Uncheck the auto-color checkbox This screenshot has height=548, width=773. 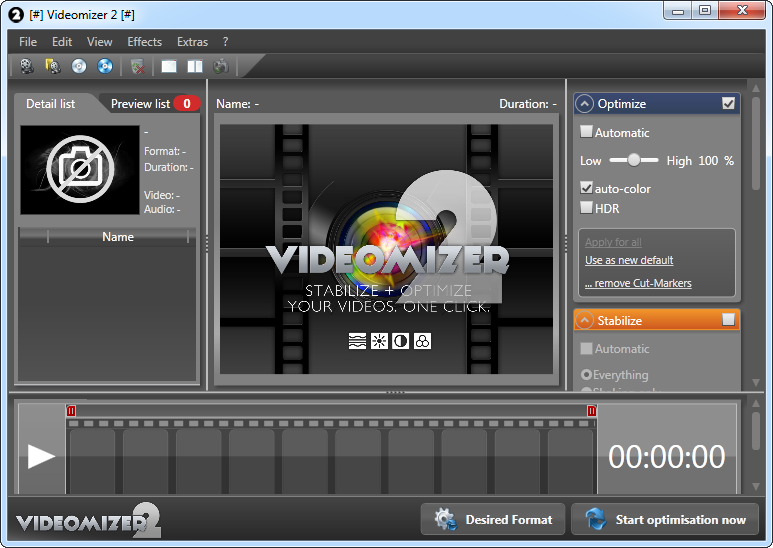[x=586, y=188]
